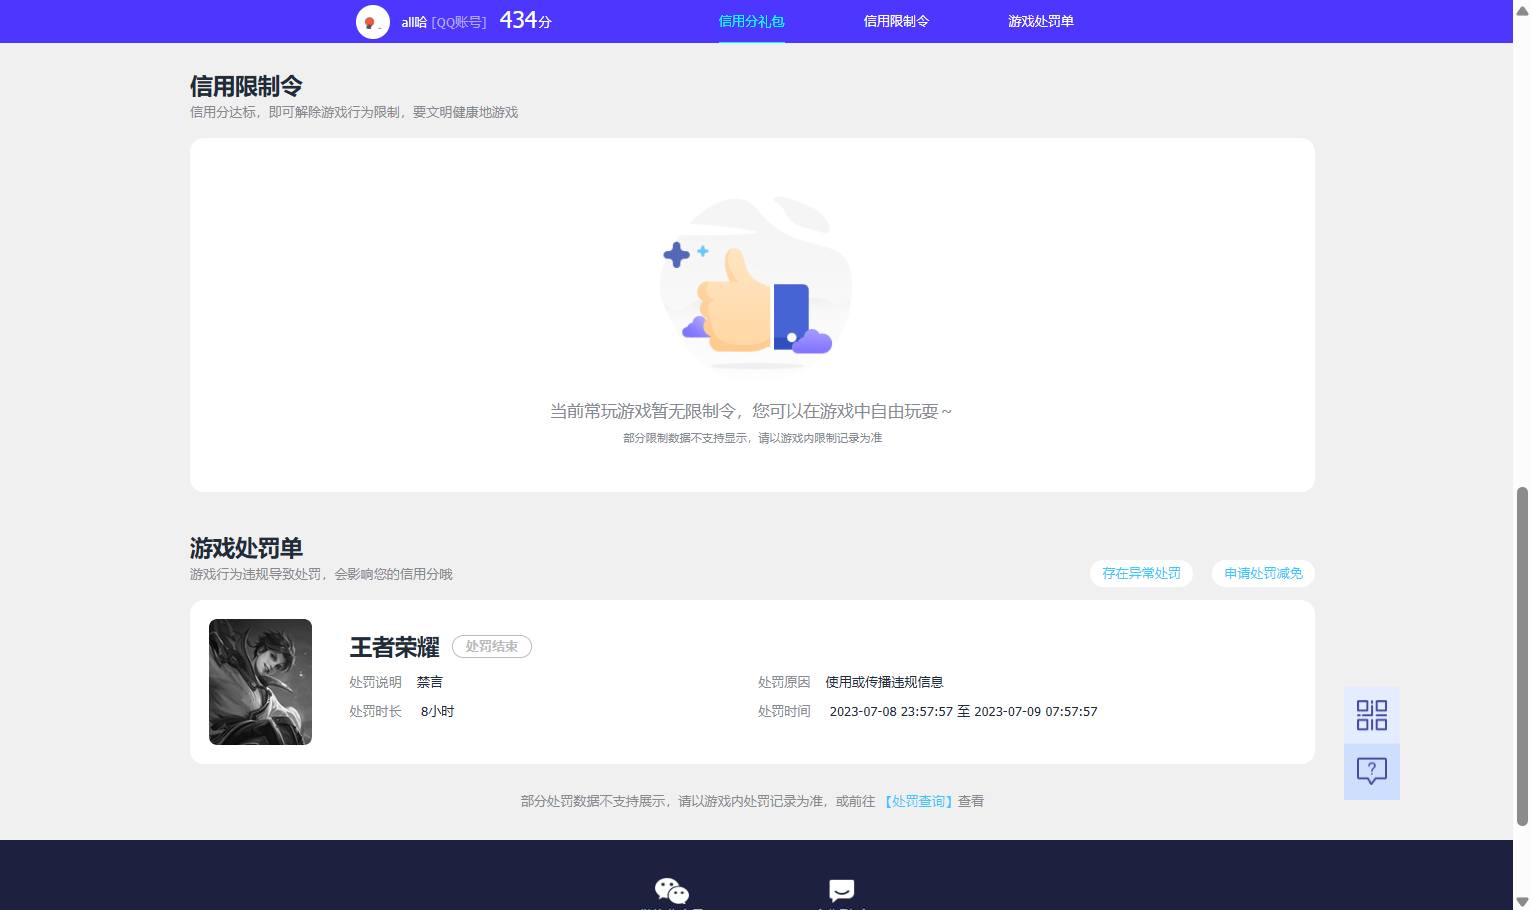
Task: Click the 部分限制数据不支持显示 note
Action: coord(752,438)
